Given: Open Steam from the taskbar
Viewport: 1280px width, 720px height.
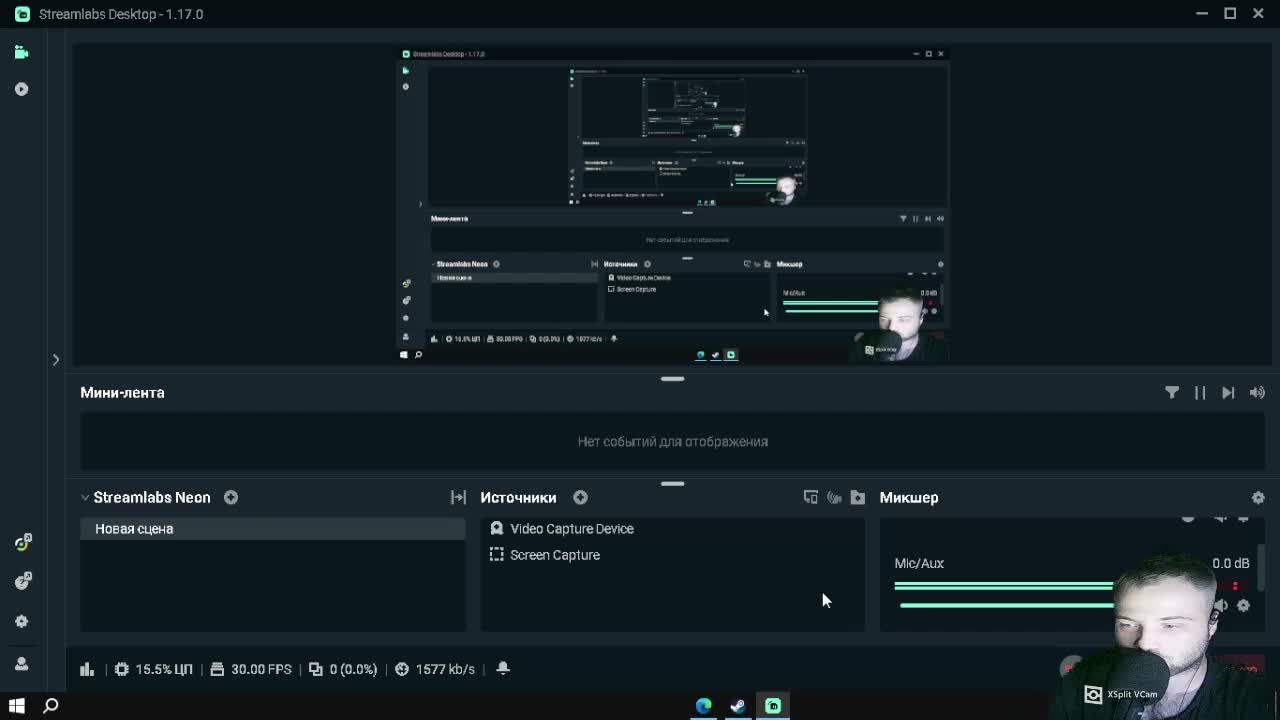Looking at the screenshot, I should (738, 706).
